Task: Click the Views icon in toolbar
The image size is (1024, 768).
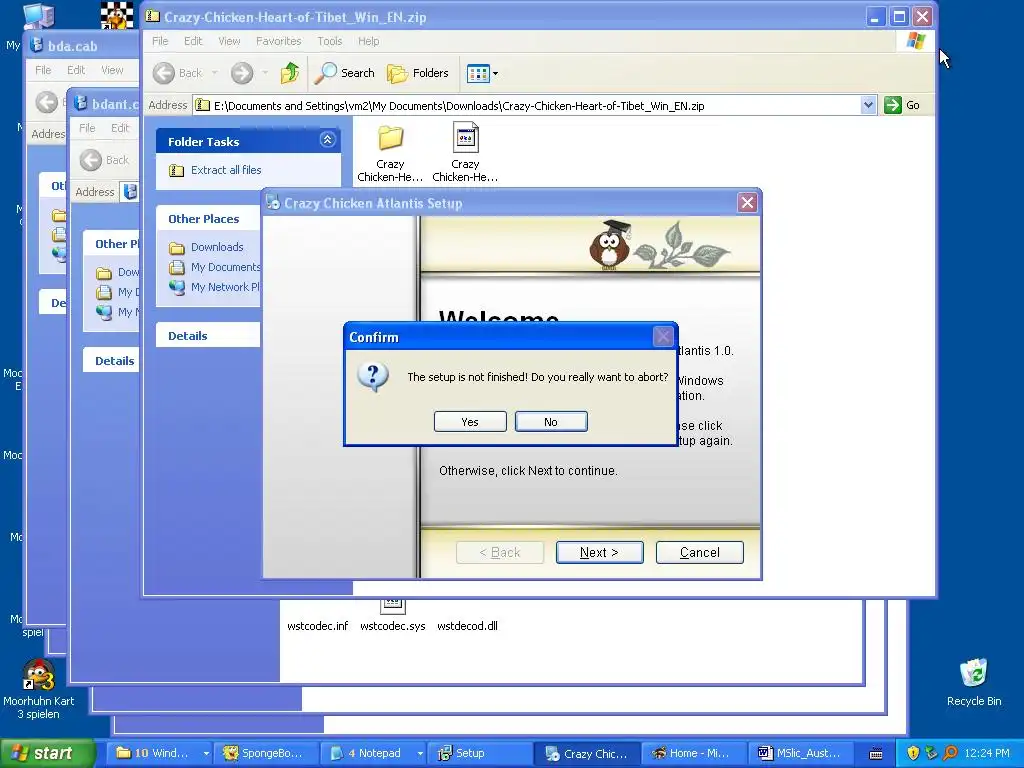Action: (478, 73)
